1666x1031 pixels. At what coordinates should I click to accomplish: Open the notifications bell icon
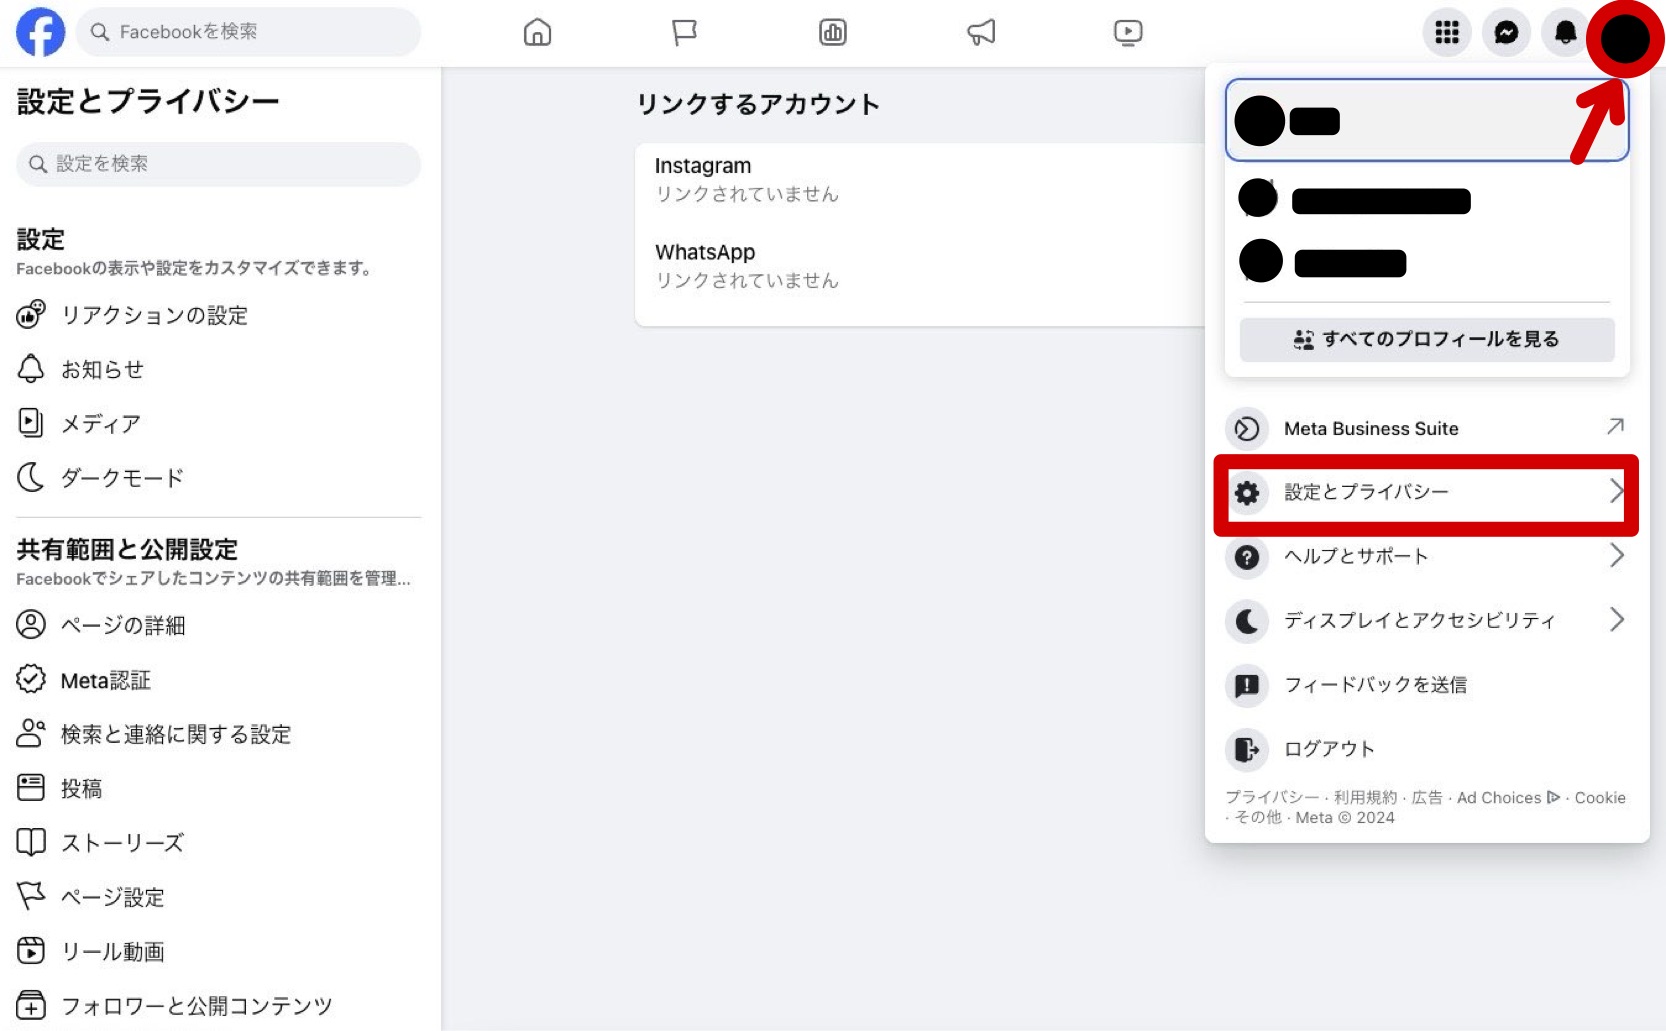coord(1565,33)
